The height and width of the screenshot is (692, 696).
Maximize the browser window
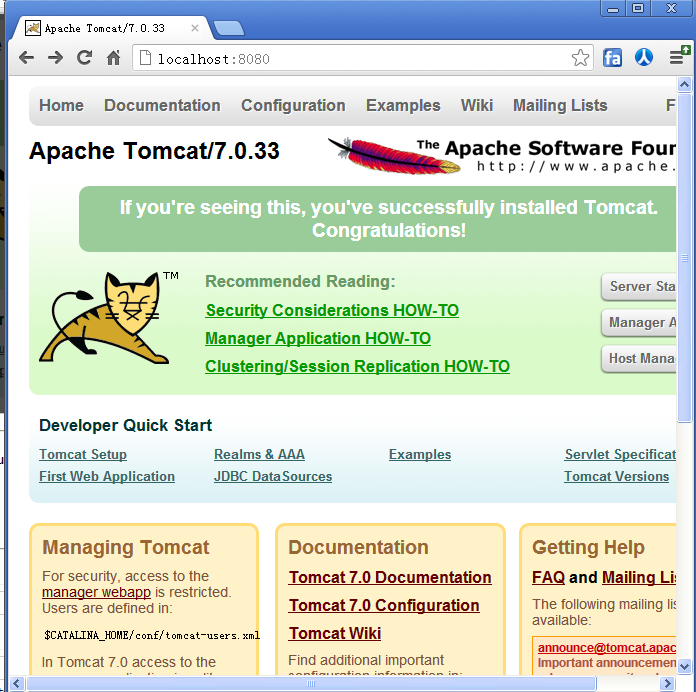[638, 8]
